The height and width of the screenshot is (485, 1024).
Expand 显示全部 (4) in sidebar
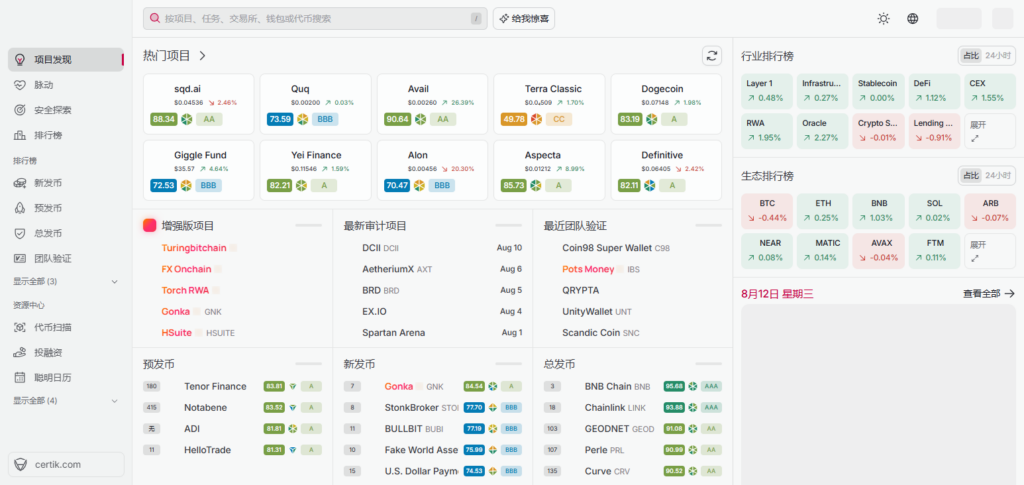tap(66, 400)
